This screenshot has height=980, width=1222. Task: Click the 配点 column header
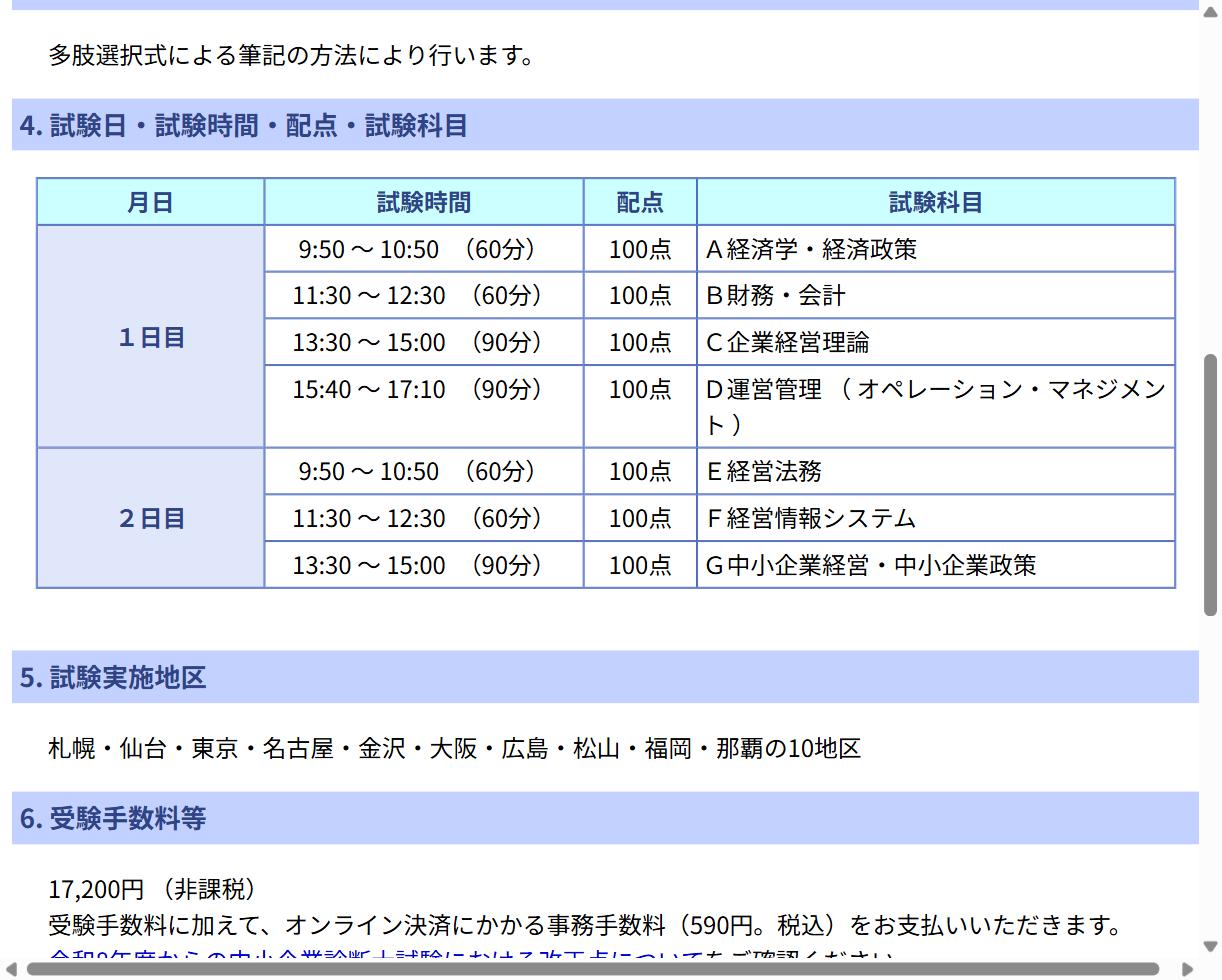click(640, 202)
